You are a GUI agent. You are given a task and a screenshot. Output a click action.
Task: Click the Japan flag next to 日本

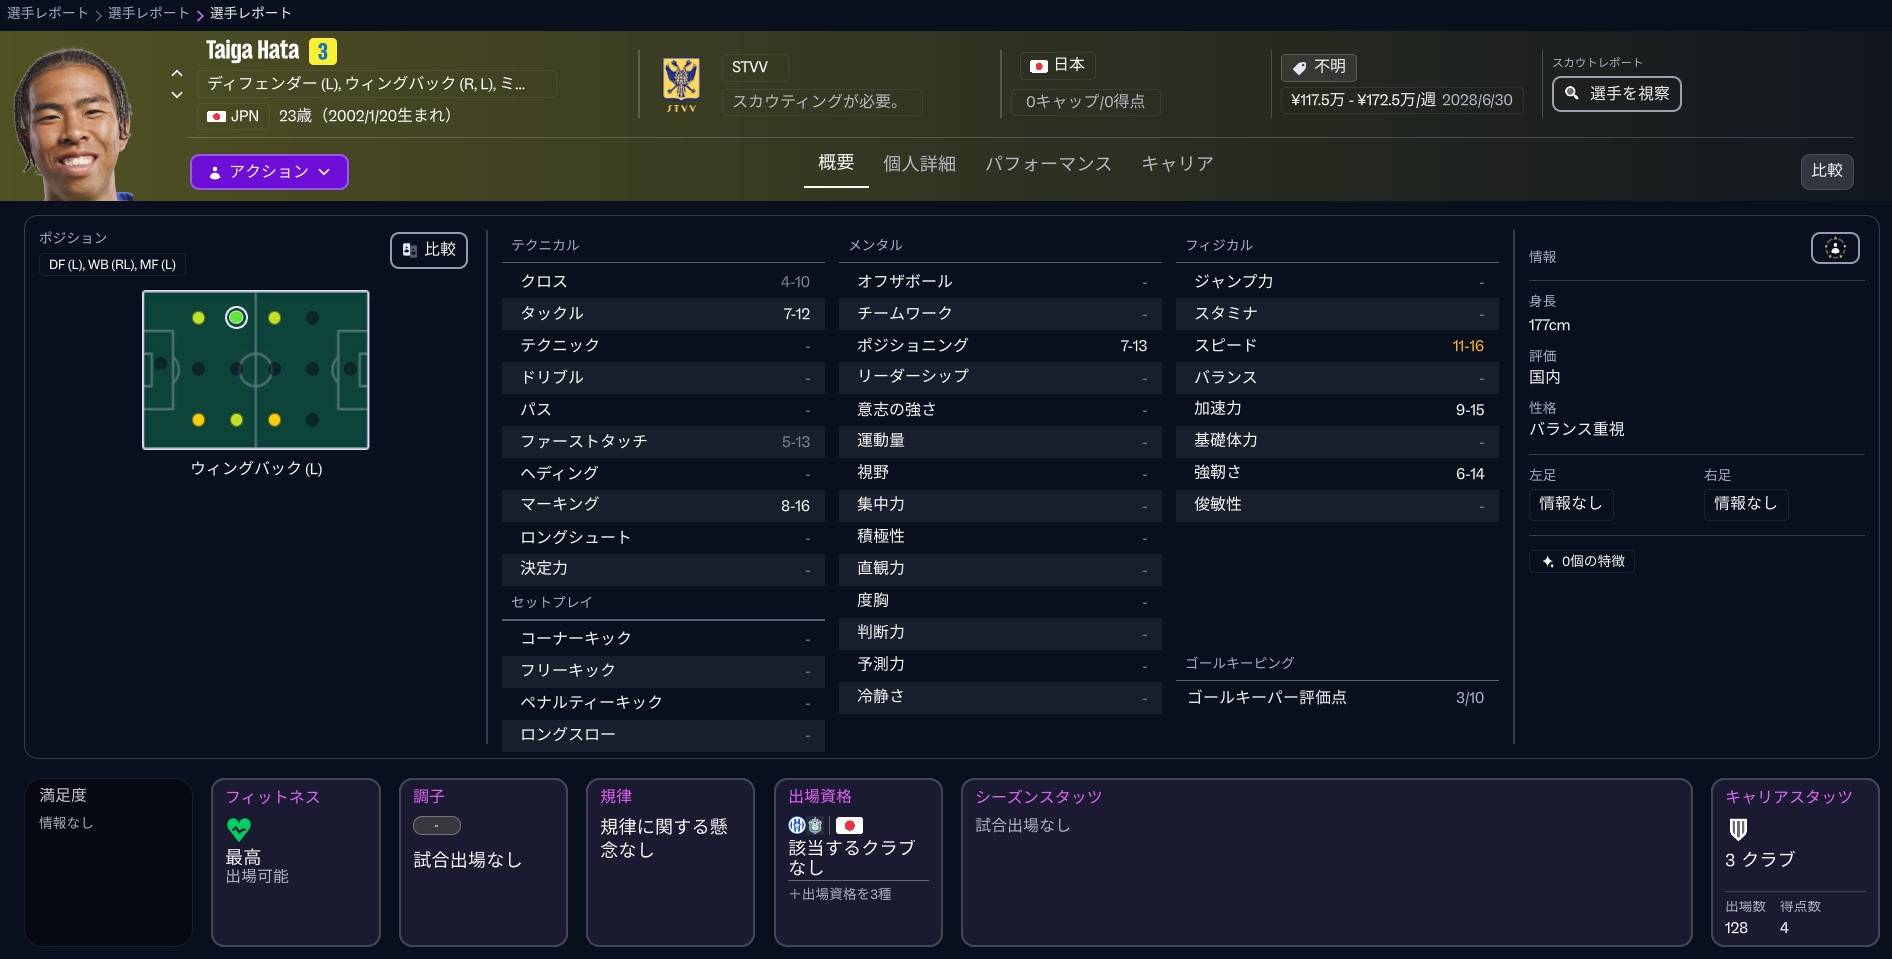(1038, 66)
